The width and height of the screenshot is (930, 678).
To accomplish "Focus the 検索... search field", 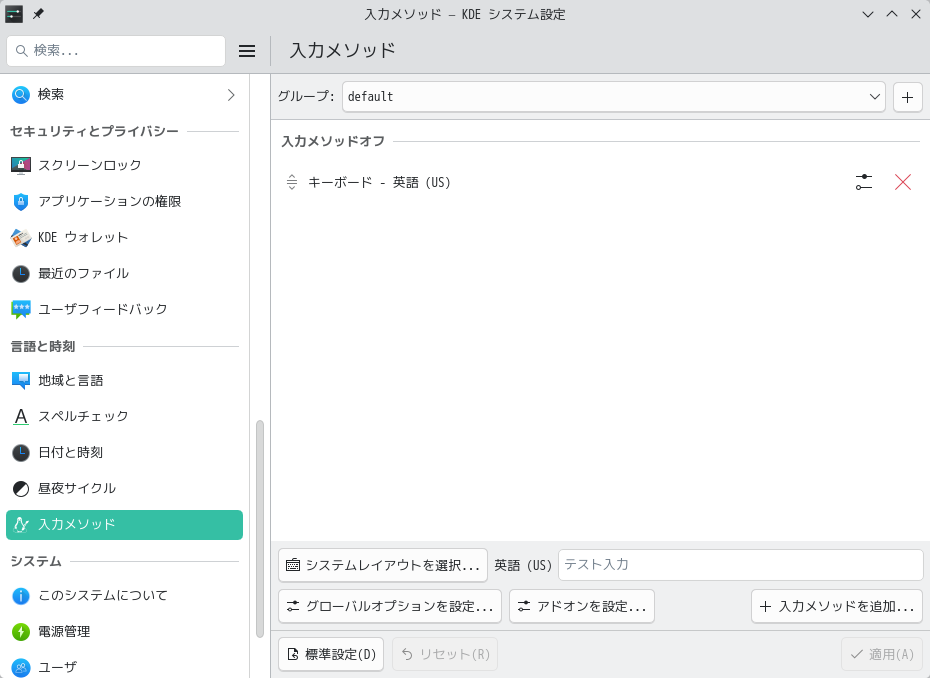I will [x=116, y=51].
